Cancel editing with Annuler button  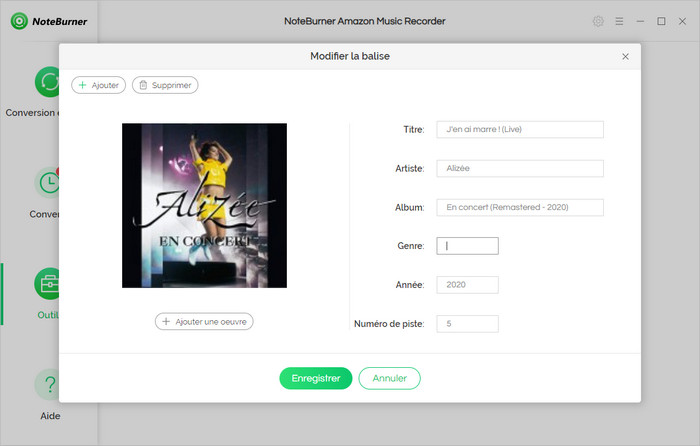point(389,378)
